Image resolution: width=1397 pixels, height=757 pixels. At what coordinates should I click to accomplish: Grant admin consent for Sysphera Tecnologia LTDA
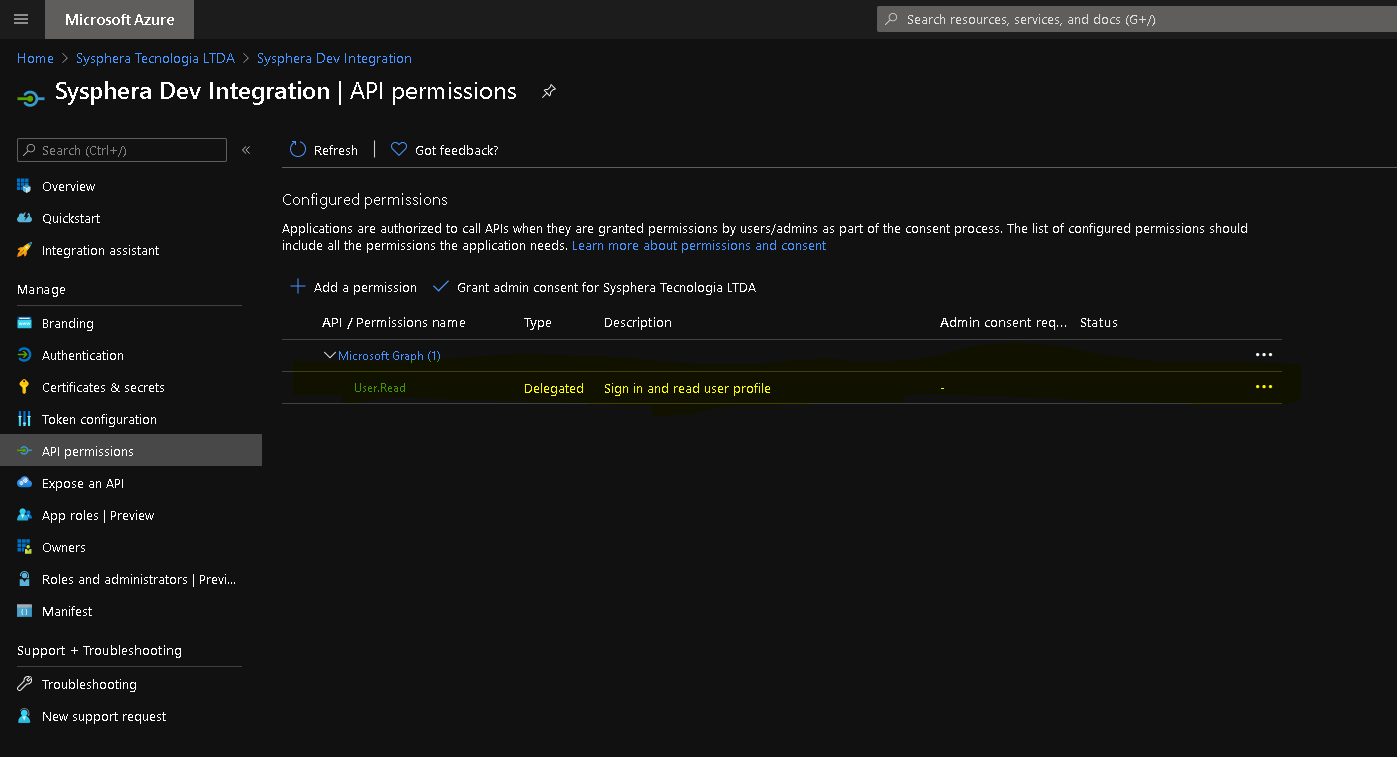click(594, 287)
